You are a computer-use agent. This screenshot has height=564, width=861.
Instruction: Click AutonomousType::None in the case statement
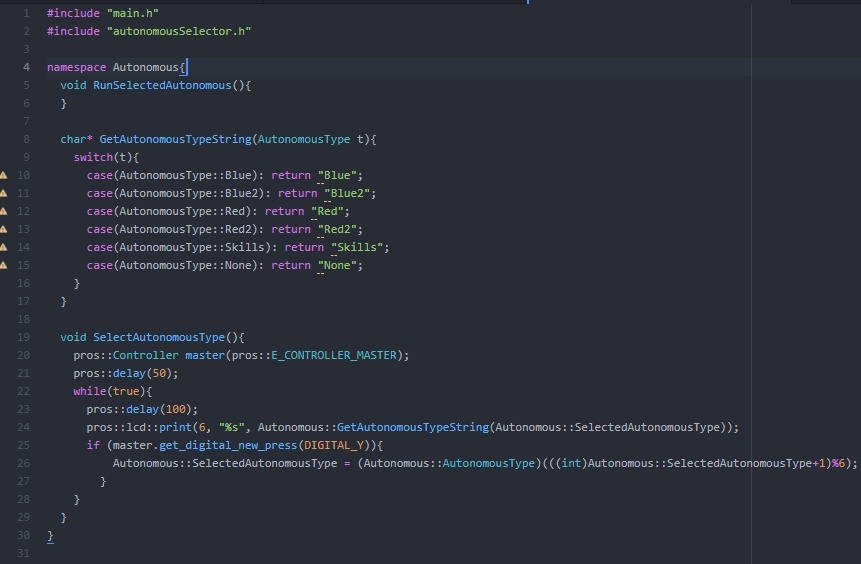185,265
